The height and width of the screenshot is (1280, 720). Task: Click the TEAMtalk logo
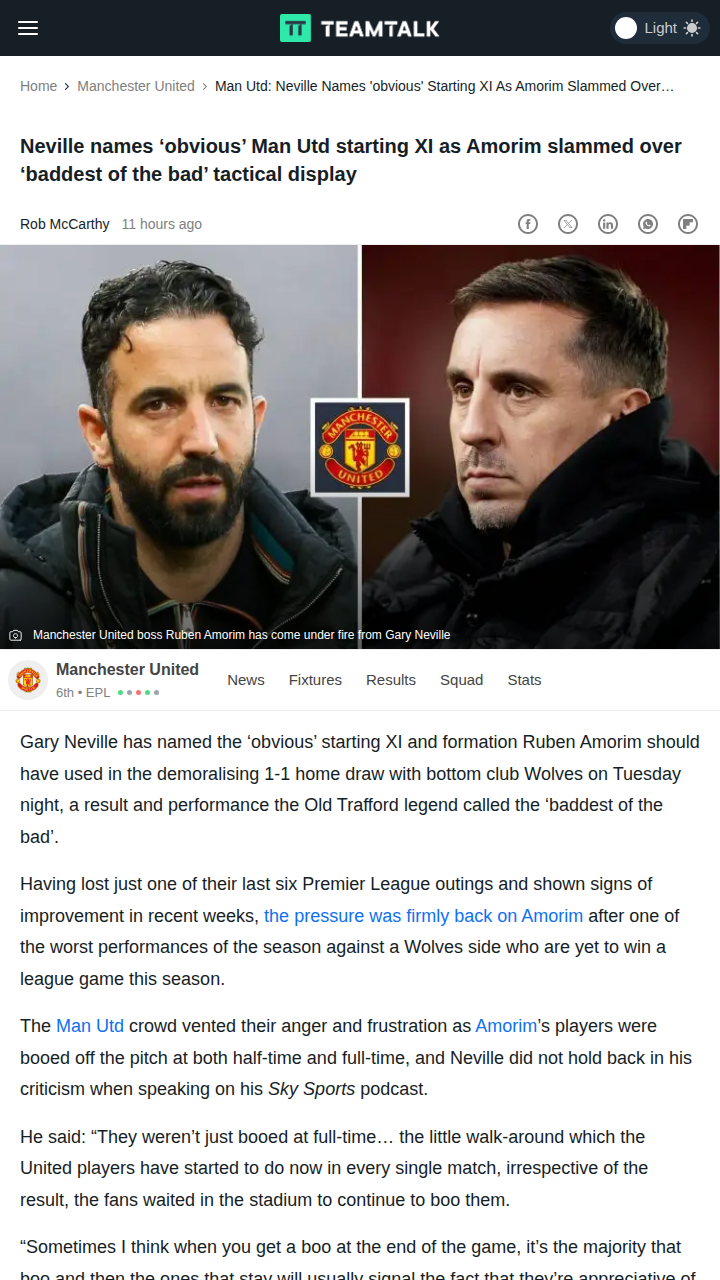click(x=360, y=28)
